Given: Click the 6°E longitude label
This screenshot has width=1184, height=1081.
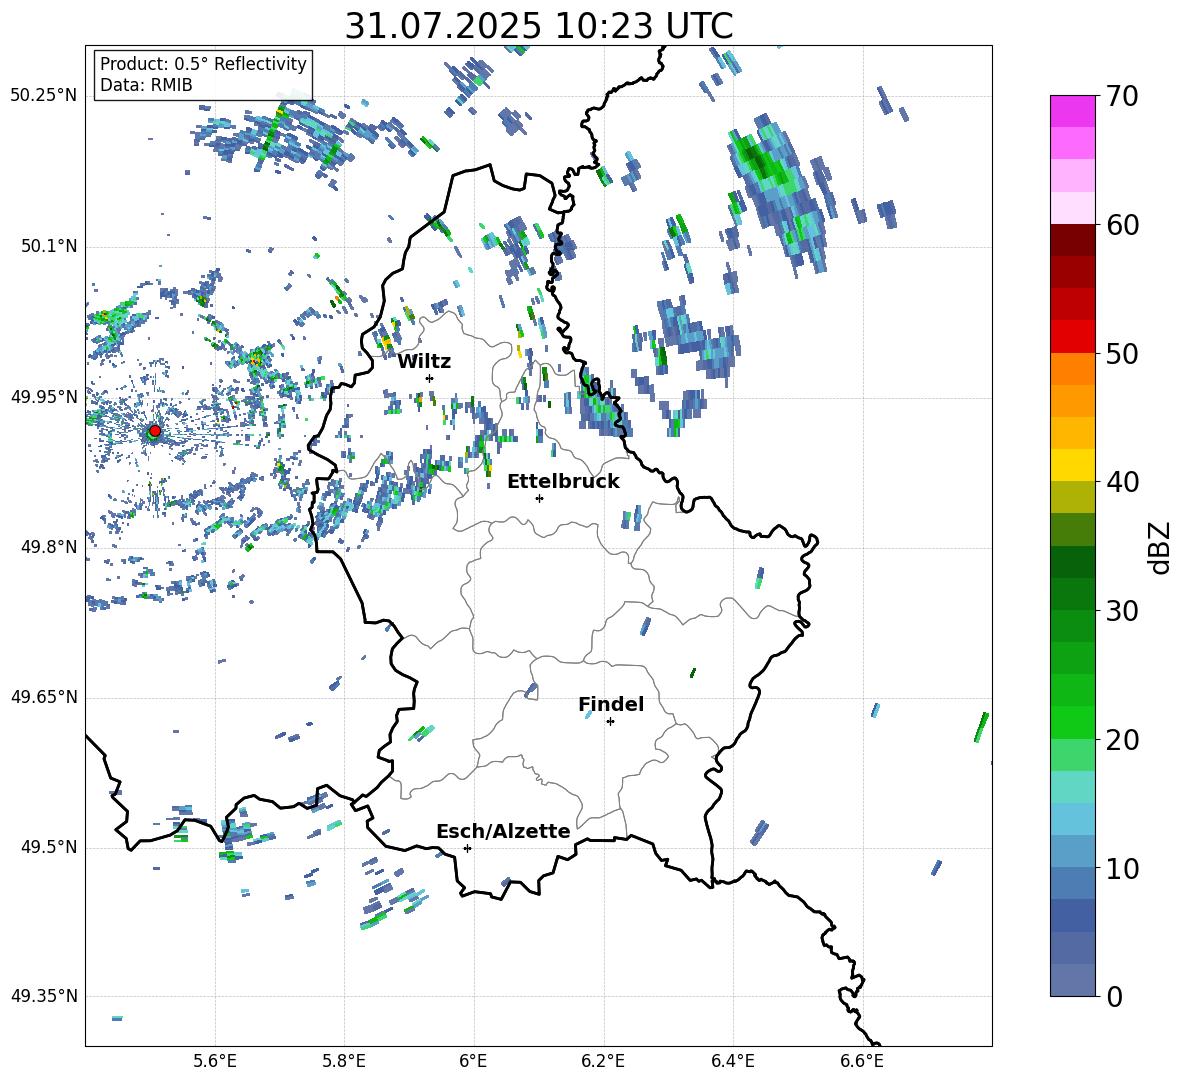Looking at the screenshot, I should click(473, 1061).
